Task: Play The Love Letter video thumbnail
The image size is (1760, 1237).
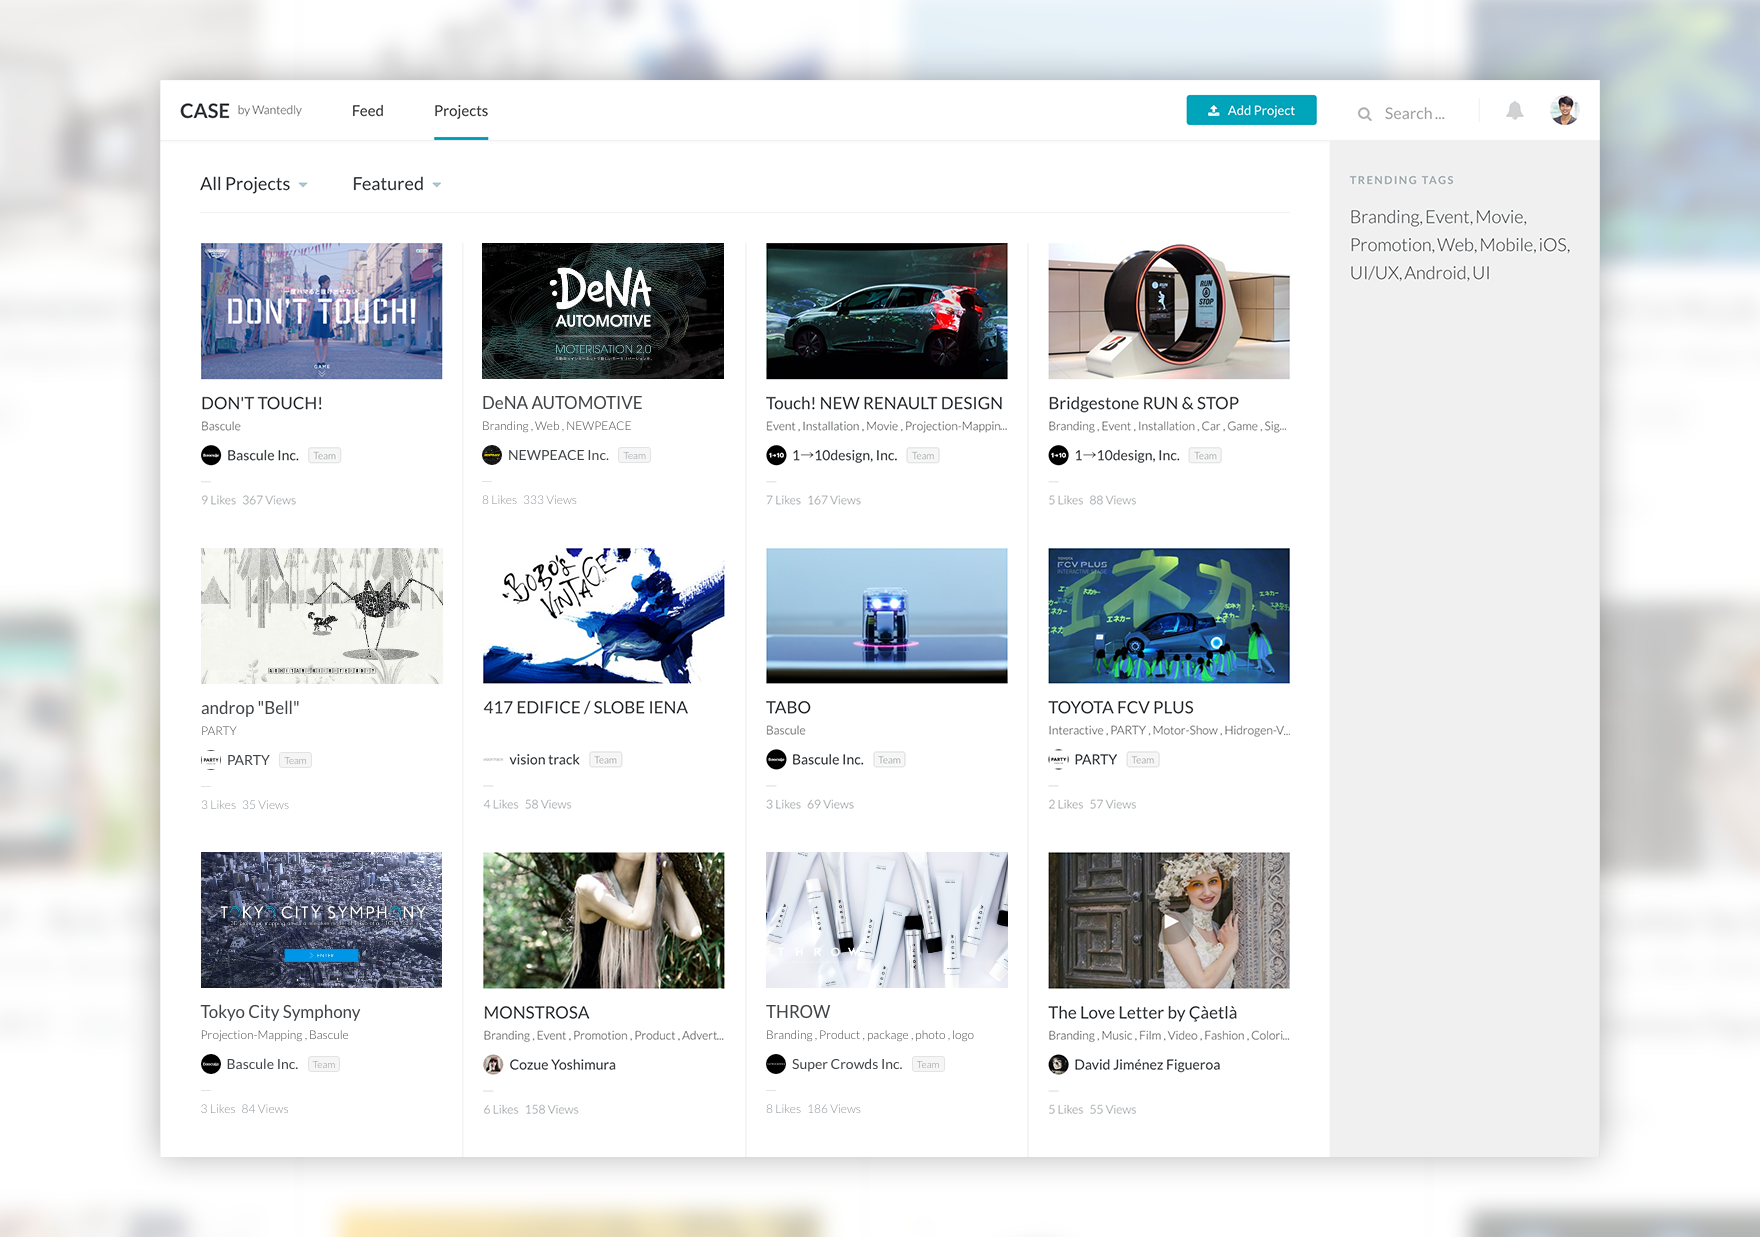Action: 1169,921
